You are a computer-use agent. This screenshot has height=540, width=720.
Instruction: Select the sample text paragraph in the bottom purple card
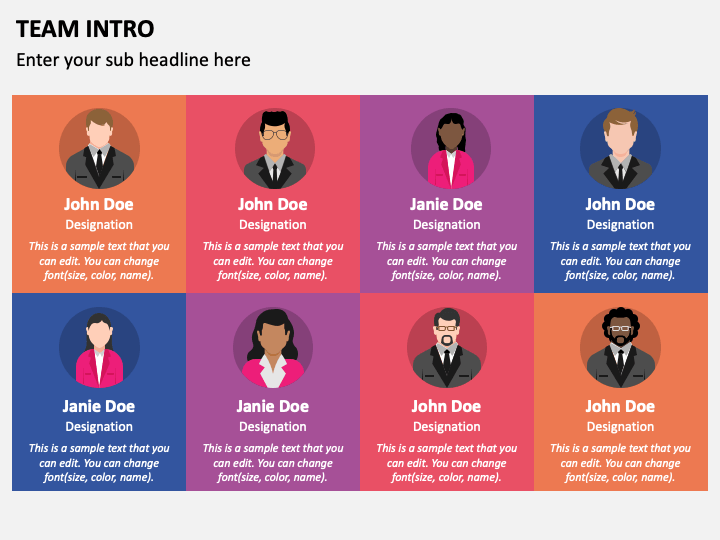[273, 463]
